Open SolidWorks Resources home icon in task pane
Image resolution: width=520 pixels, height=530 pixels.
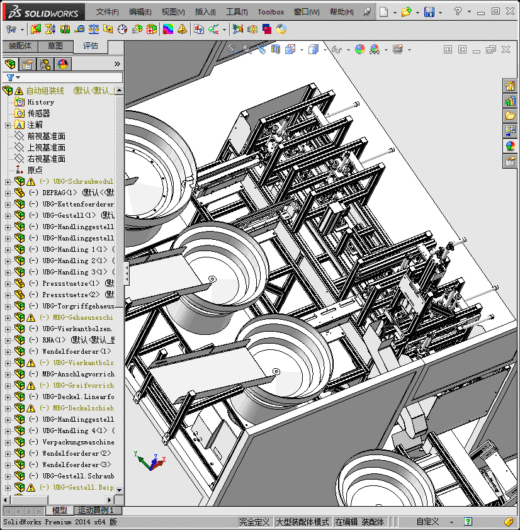510,86
